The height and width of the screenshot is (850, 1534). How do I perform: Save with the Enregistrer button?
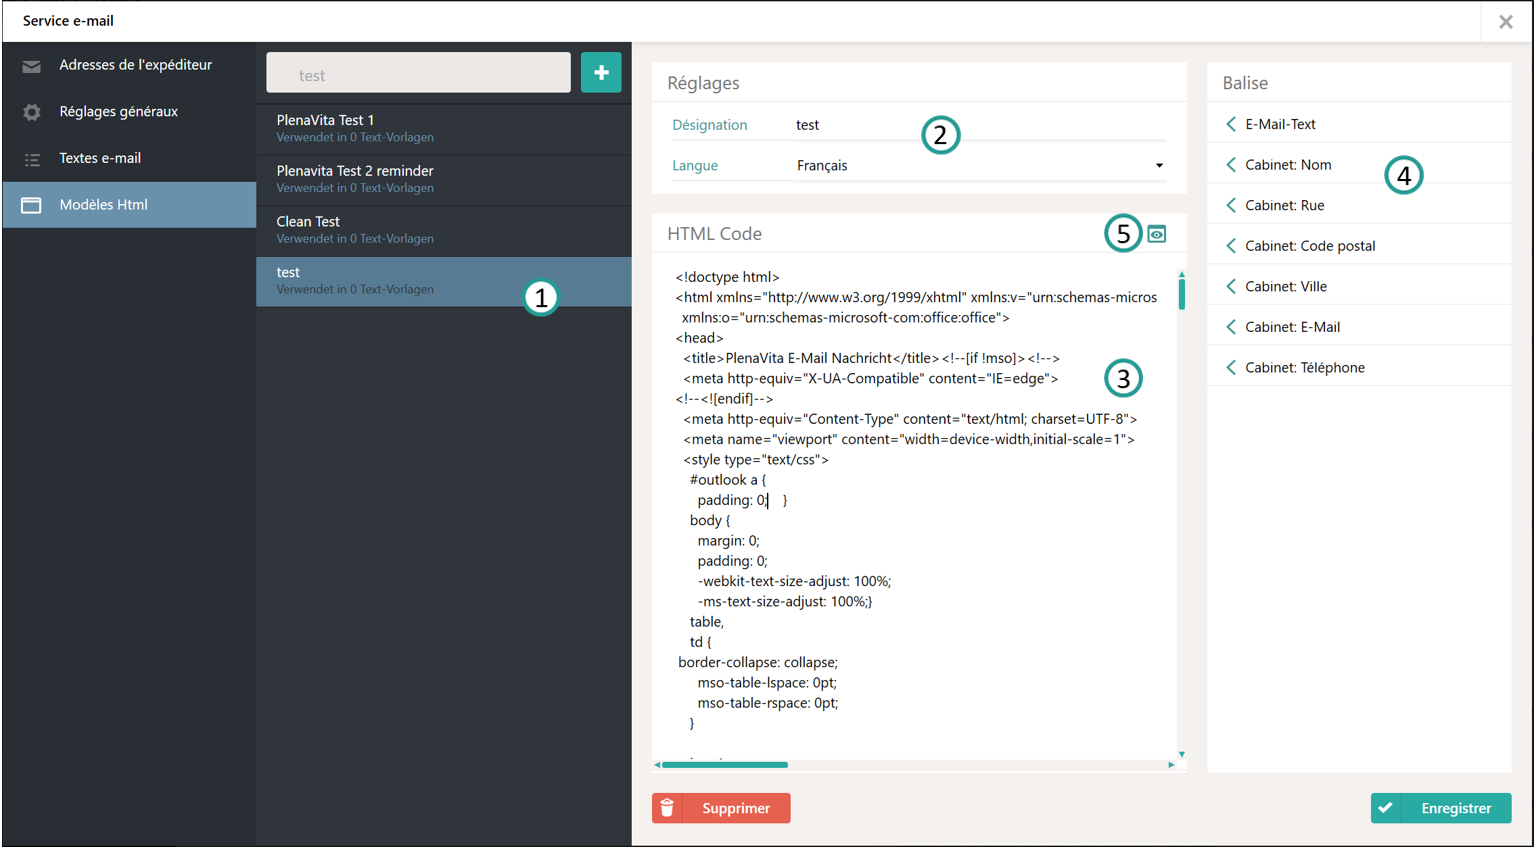(1440, 808)
